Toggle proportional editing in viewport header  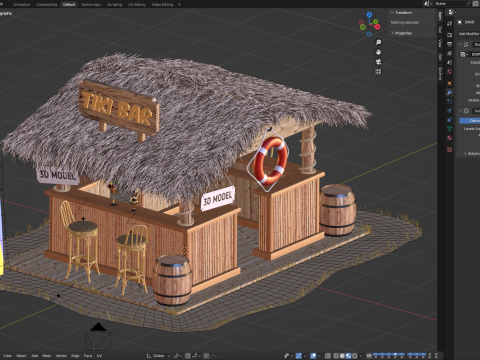tap(206, 356)
